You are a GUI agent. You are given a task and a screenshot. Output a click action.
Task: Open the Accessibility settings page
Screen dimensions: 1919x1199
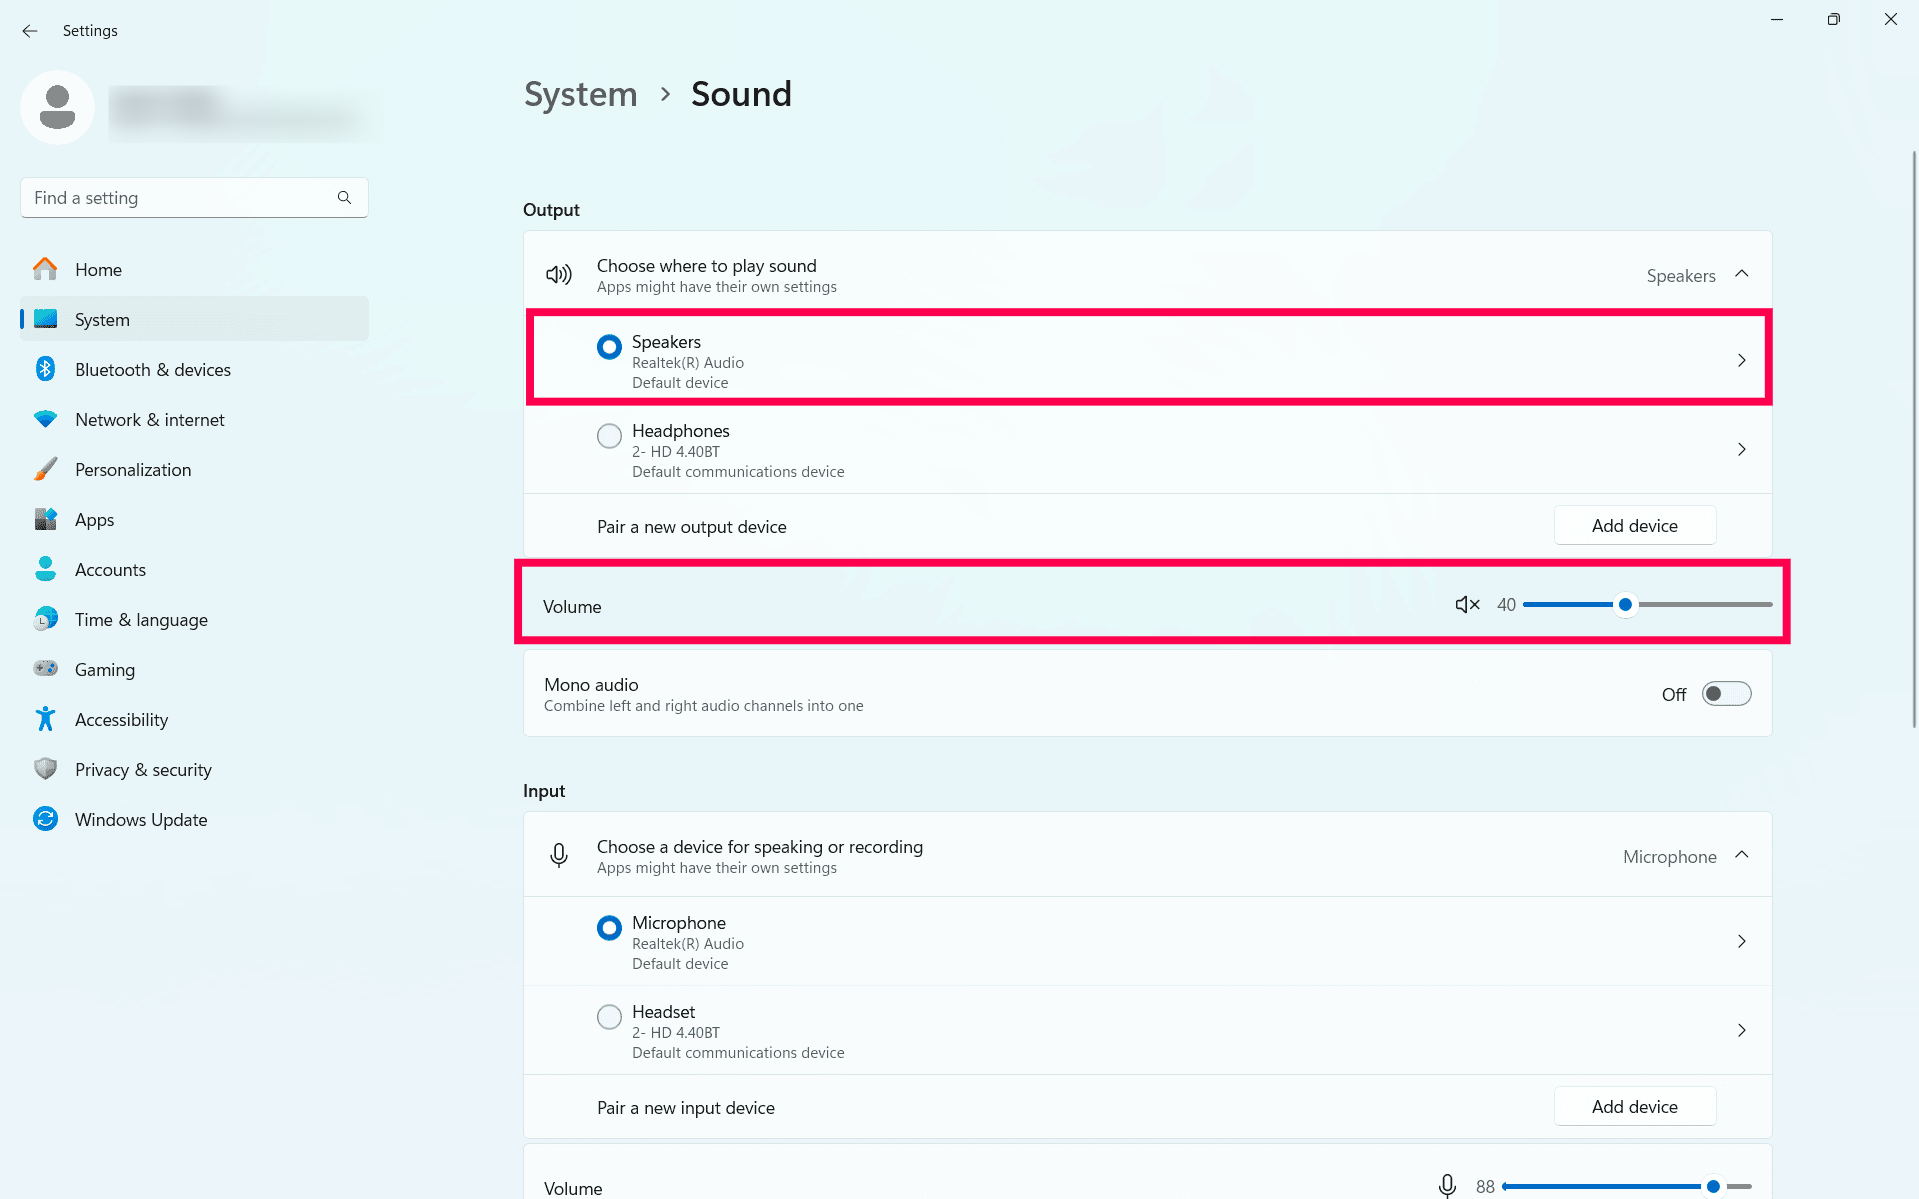(x=121, y=720)
